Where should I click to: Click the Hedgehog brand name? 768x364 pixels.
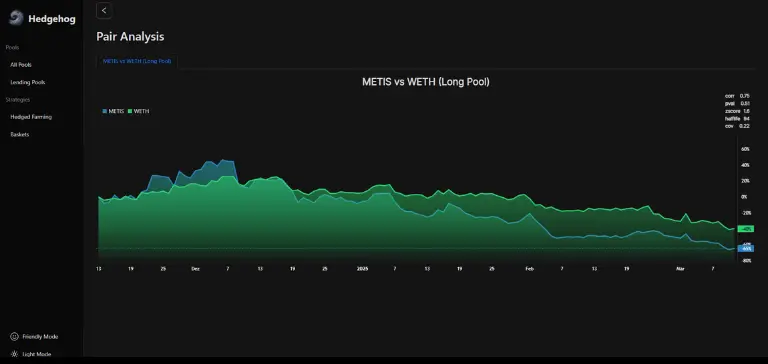[52, 19]
